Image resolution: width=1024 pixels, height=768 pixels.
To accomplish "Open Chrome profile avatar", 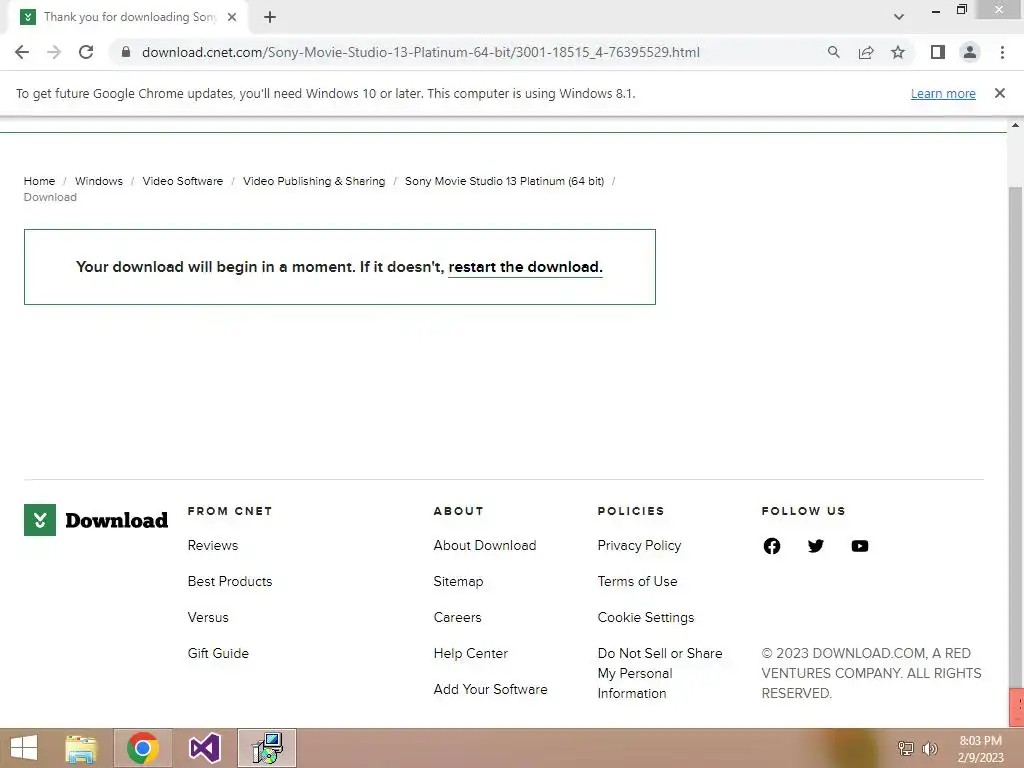I will (x=970, y=52).
